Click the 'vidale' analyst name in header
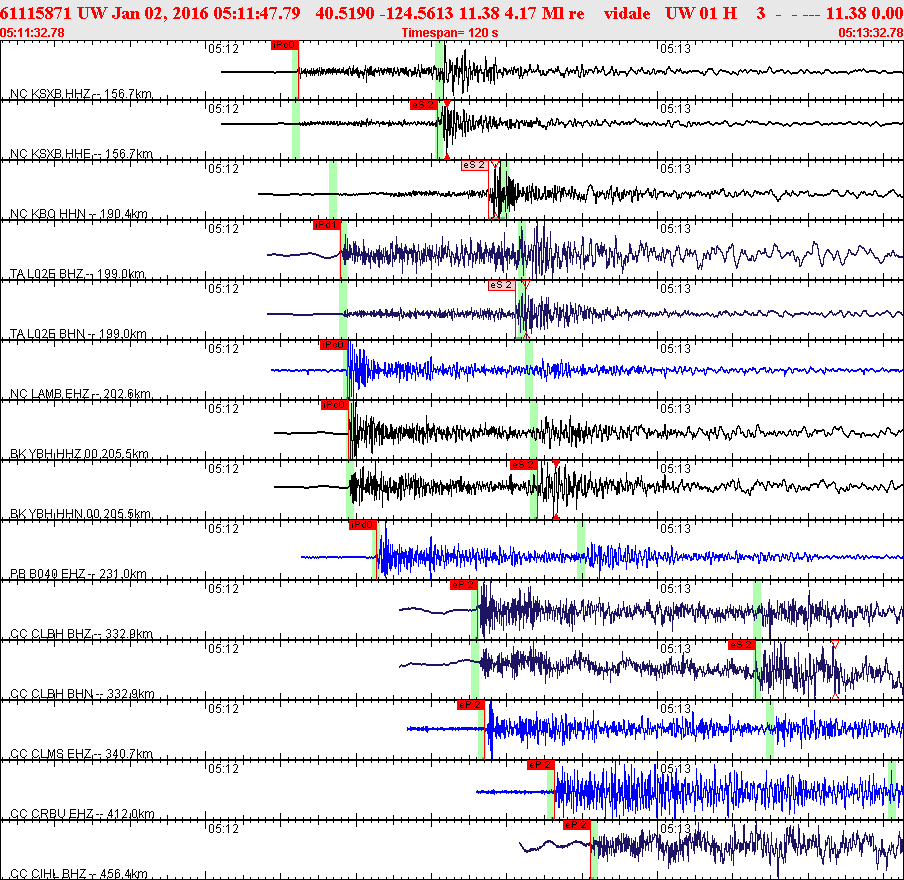 [x=627, y=13]
